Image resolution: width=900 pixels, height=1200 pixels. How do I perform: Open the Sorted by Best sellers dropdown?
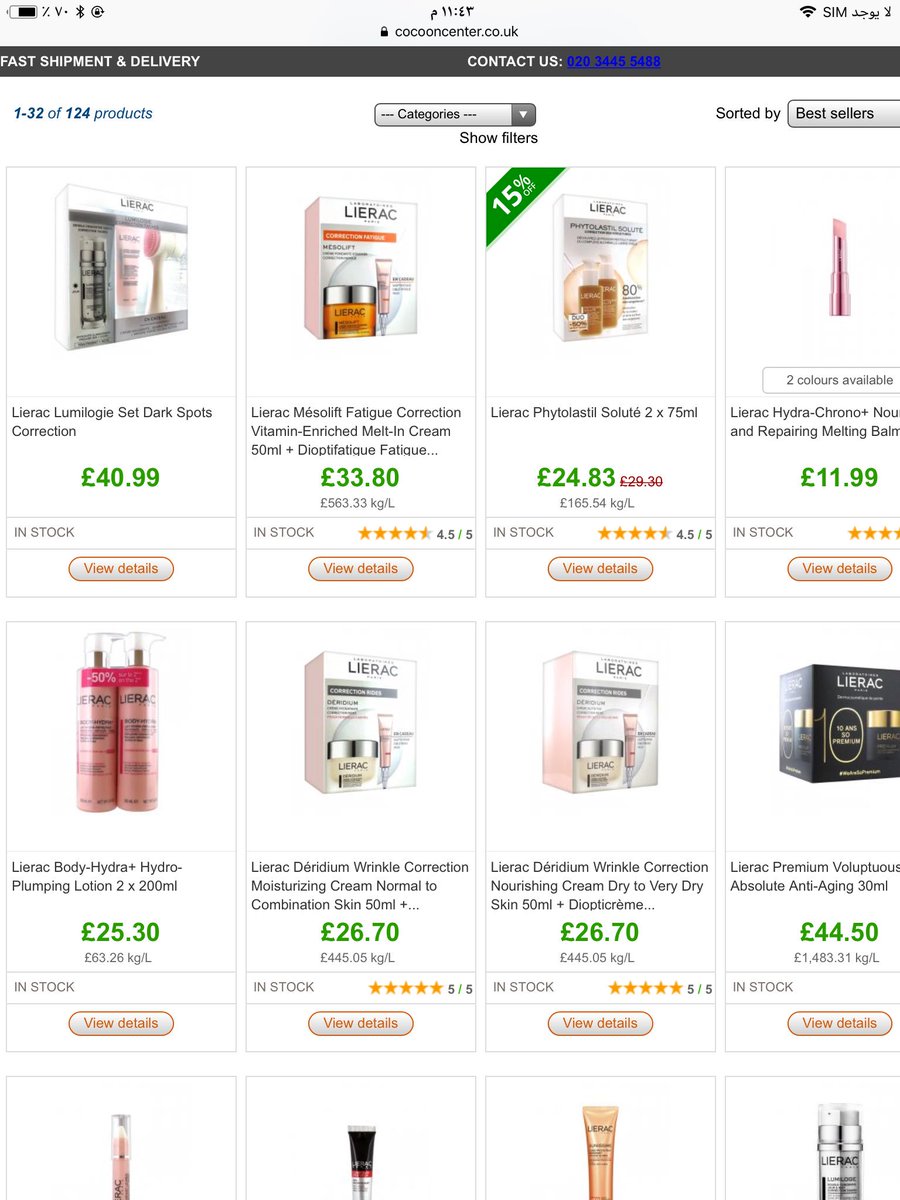[843, 113]
